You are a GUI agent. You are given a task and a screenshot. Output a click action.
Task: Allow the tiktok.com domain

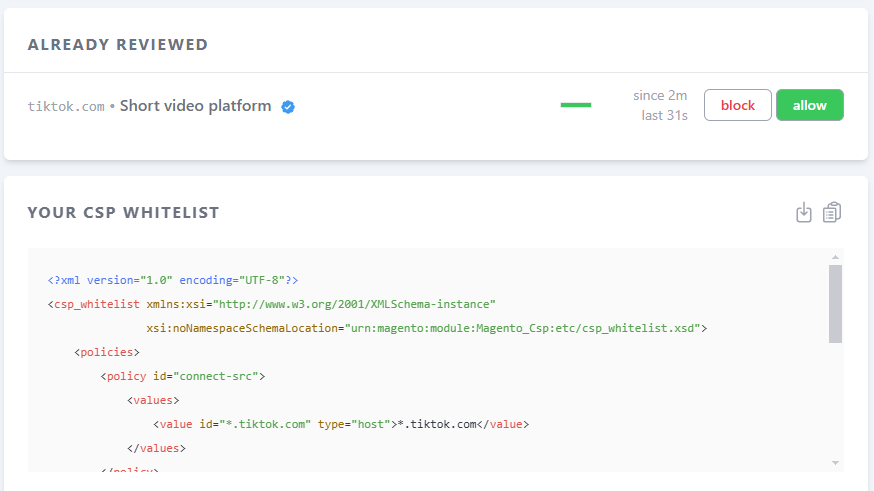(810, 105)
